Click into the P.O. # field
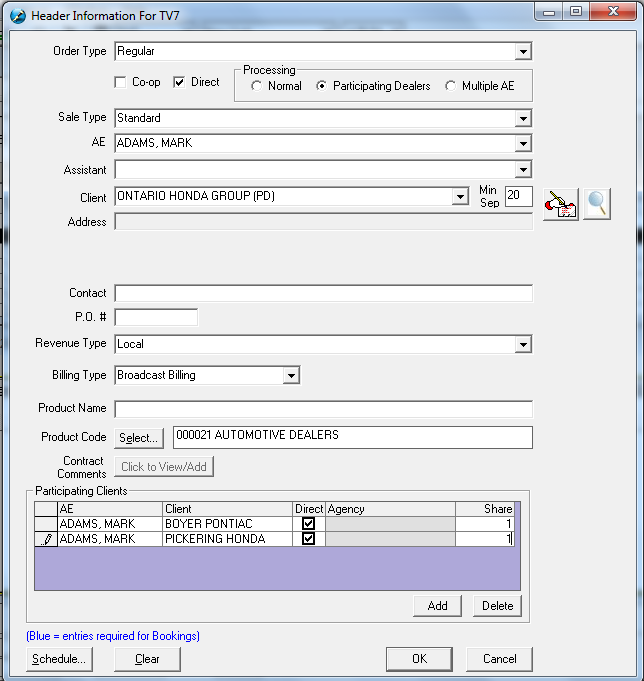Image resolution: width=644 pixels, height=681 pixels. (156, 318)
